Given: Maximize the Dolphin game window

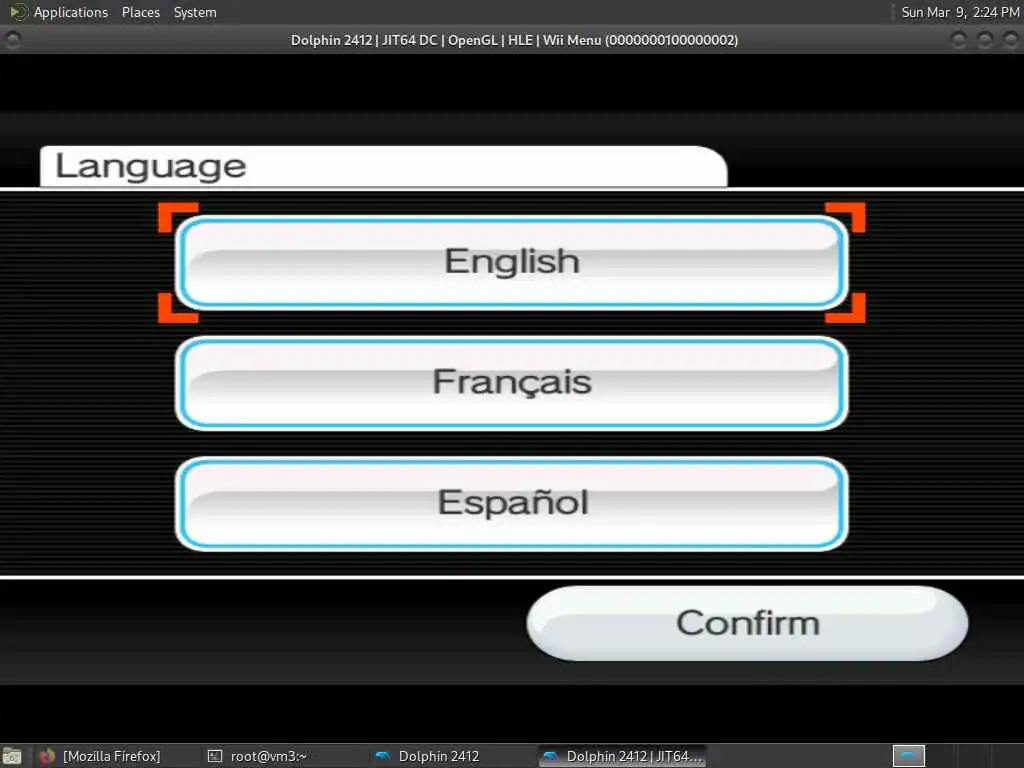Looking at the screenshot, I should [x=985, y=40].
